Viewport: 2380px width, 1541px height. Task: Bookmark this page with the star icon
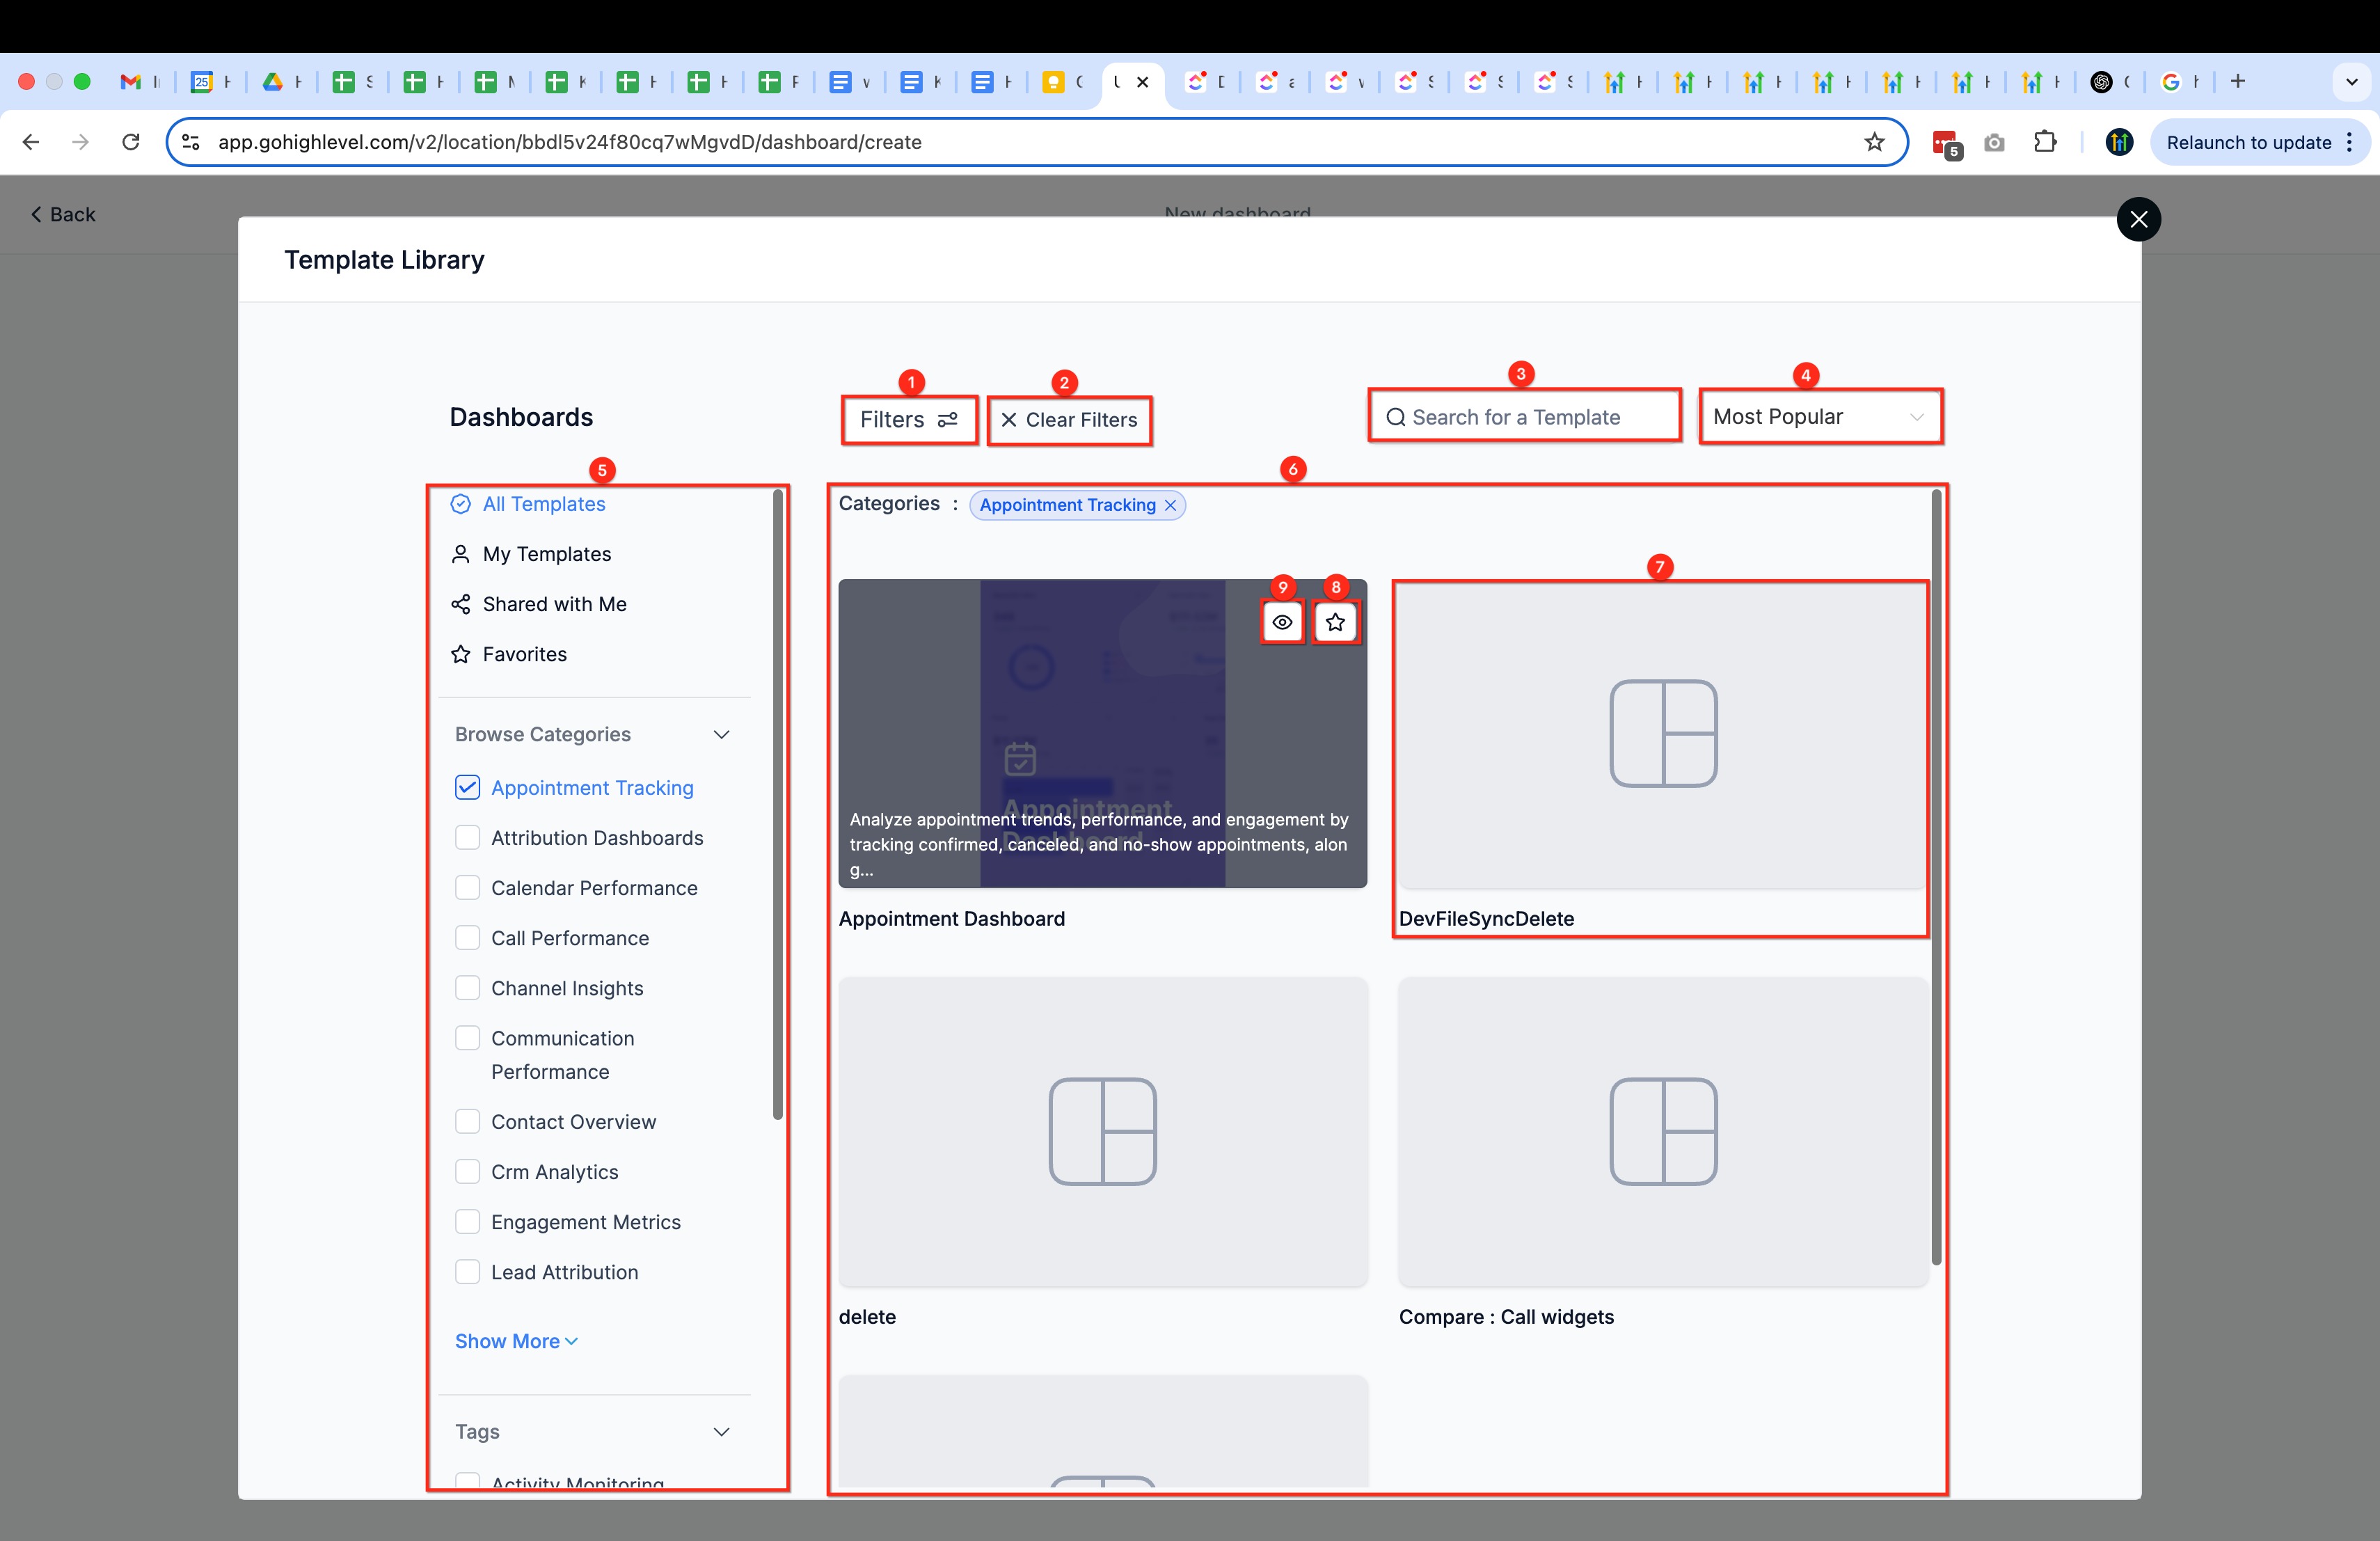tap(1874, 142)
